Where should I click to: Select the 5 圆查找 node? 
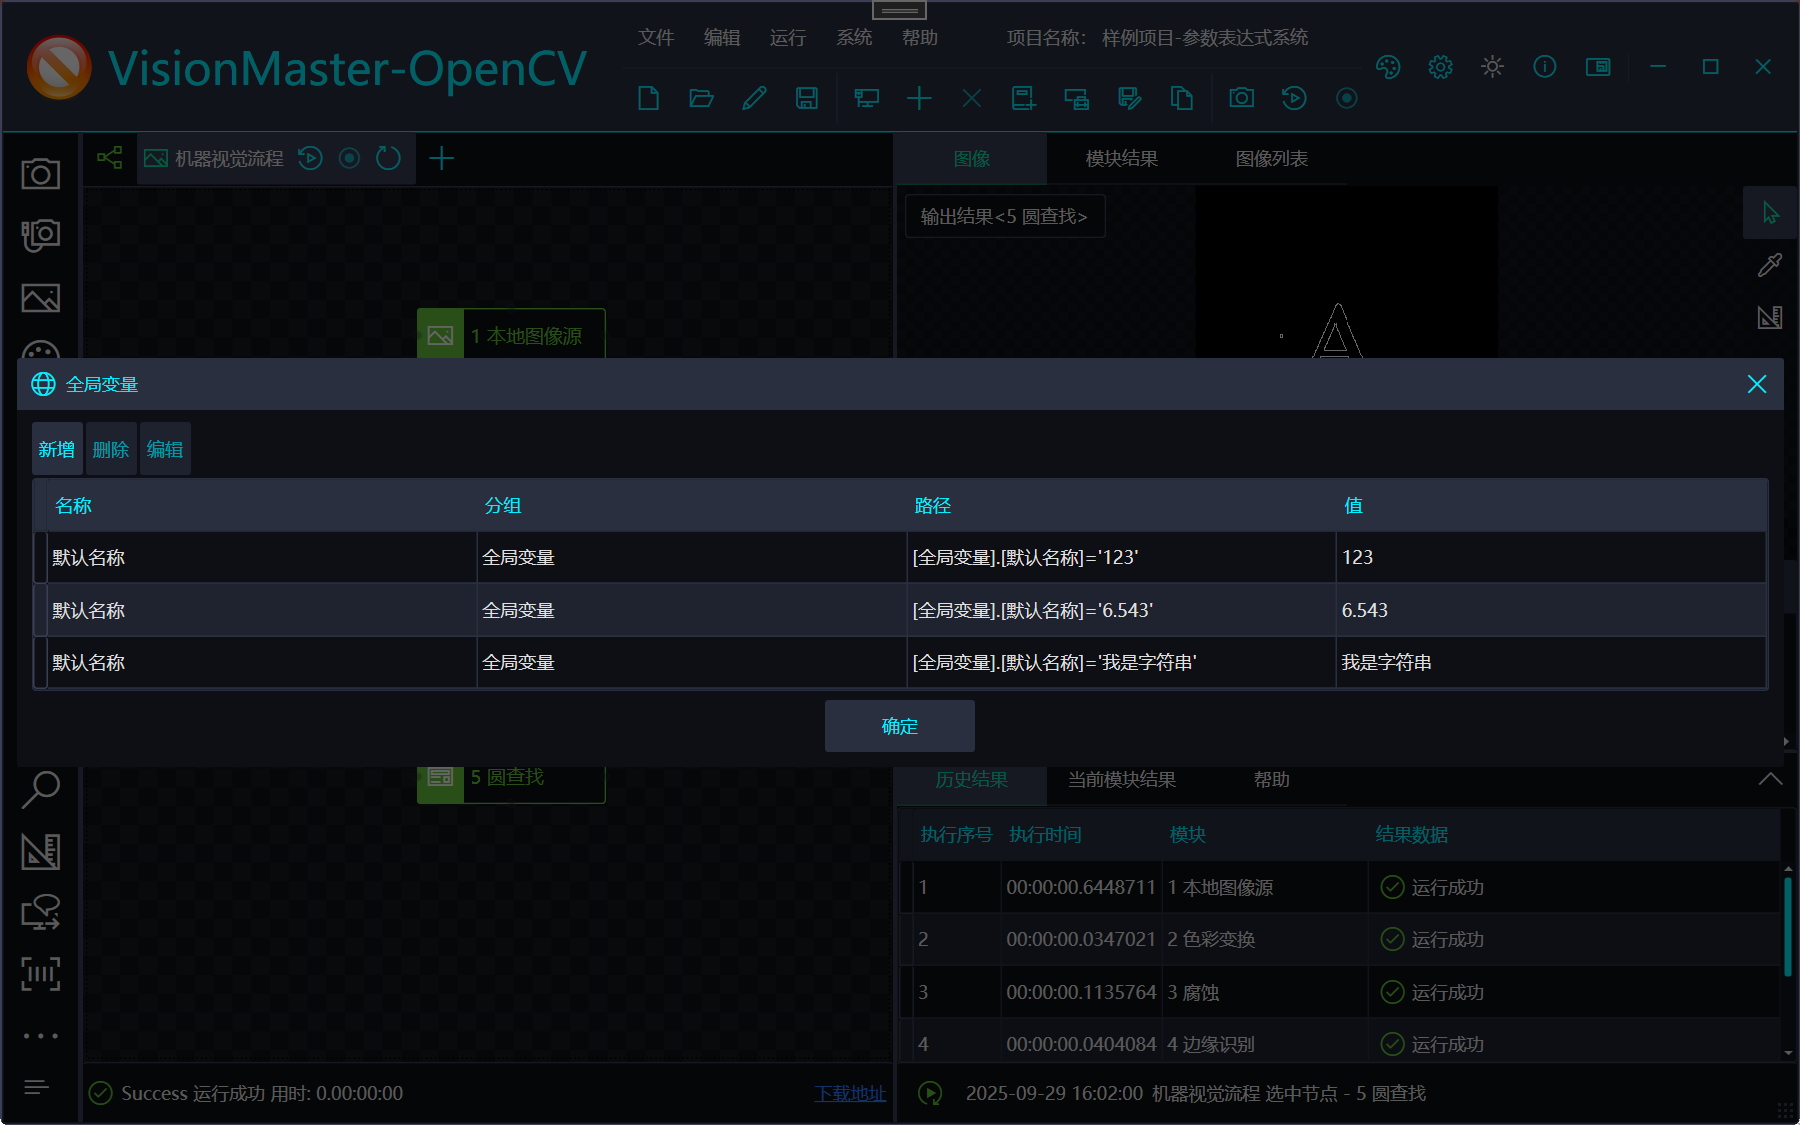tap(511, 784)
